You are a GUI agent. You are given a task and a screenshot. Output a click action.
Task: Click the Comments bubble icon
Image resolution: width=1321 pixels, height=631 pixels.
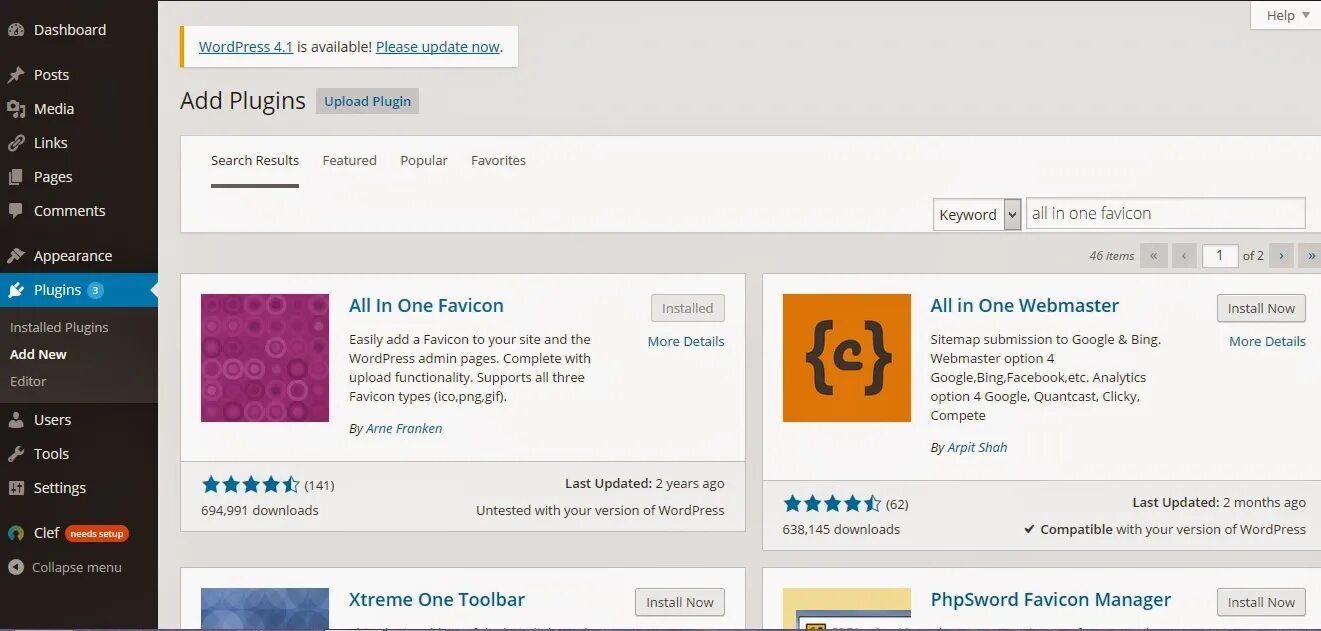pyautogui.click(x=16, y=211)
